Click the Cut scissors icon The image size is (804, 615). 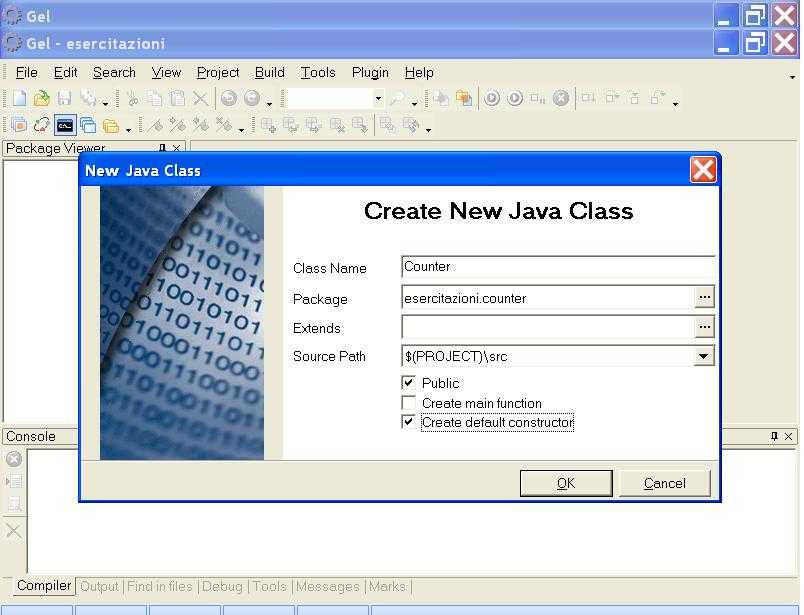(131, 98)
